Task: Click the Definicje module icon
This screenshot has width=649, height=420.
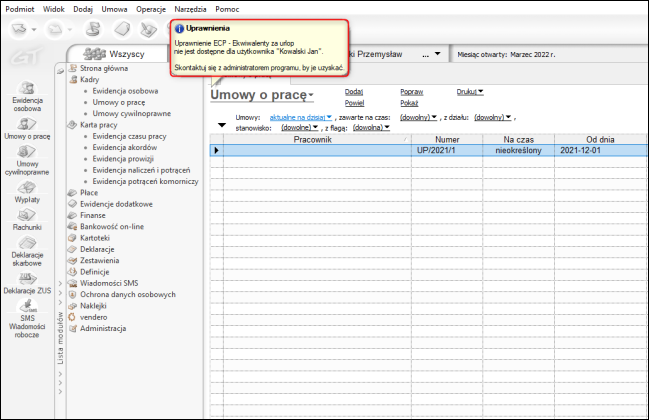Action: pos(72,272)
